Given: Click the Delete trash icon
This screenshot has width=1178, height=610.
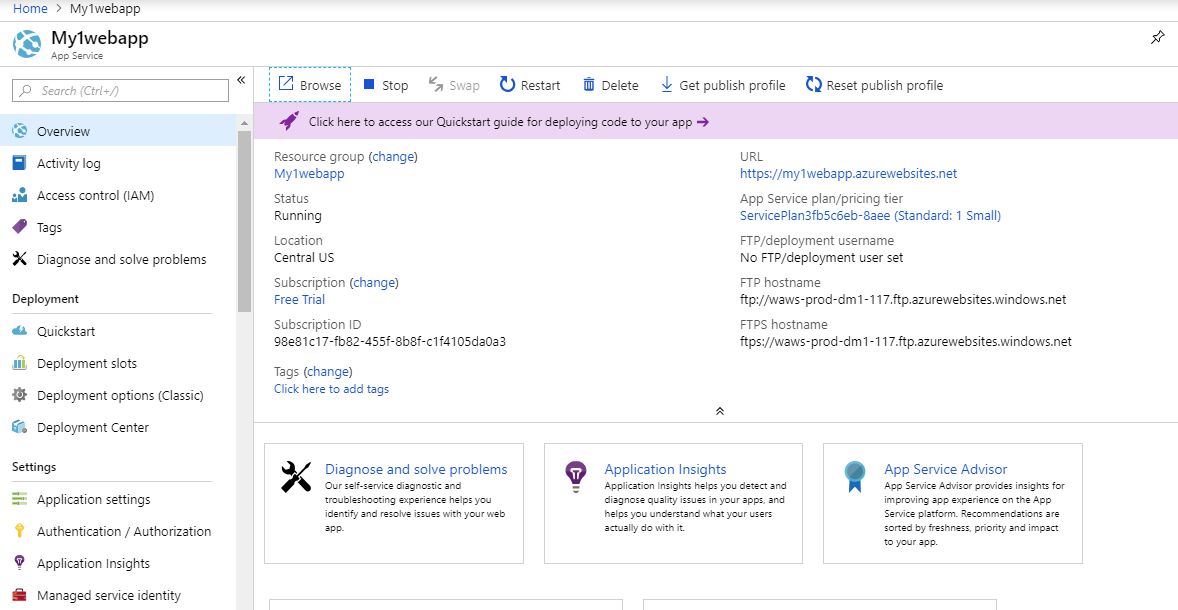Looking at the screenshot, I should point(589,85).
